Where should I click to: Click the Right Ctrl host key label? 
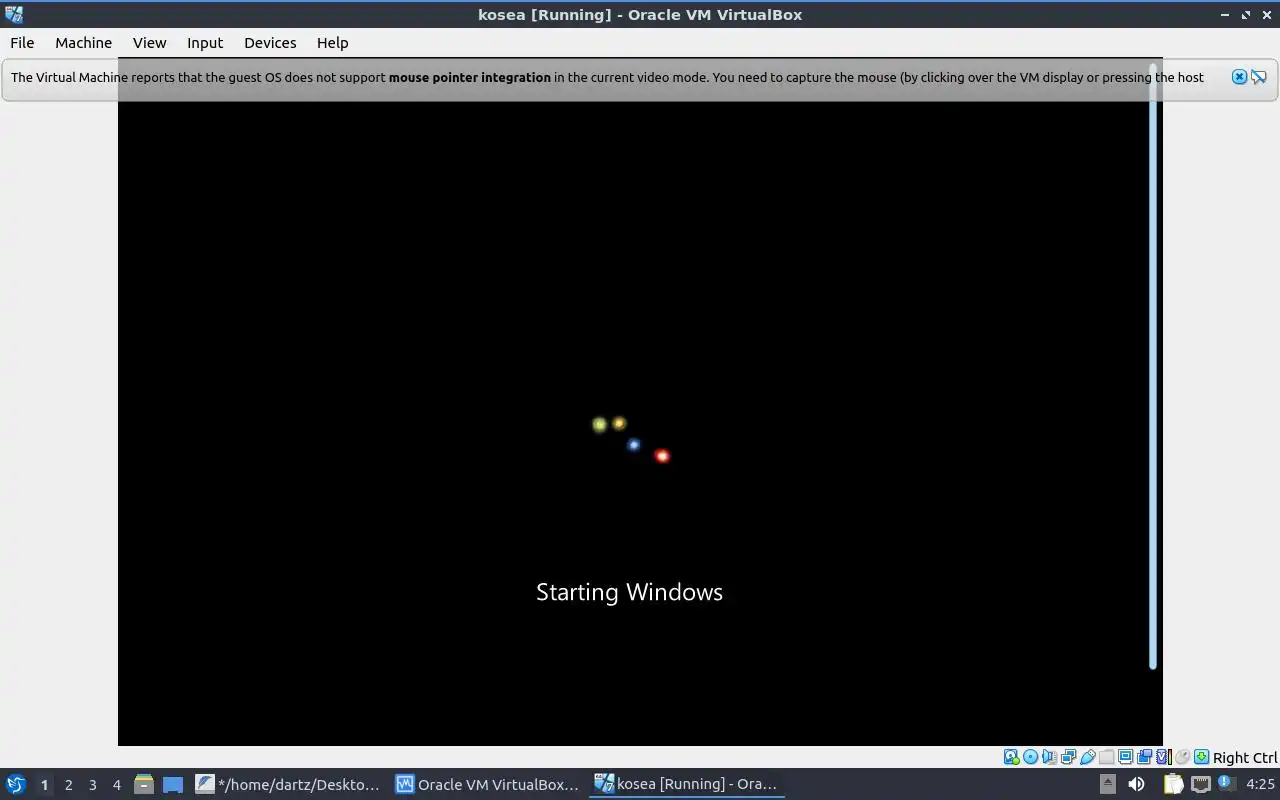(x=1245, y=758)
